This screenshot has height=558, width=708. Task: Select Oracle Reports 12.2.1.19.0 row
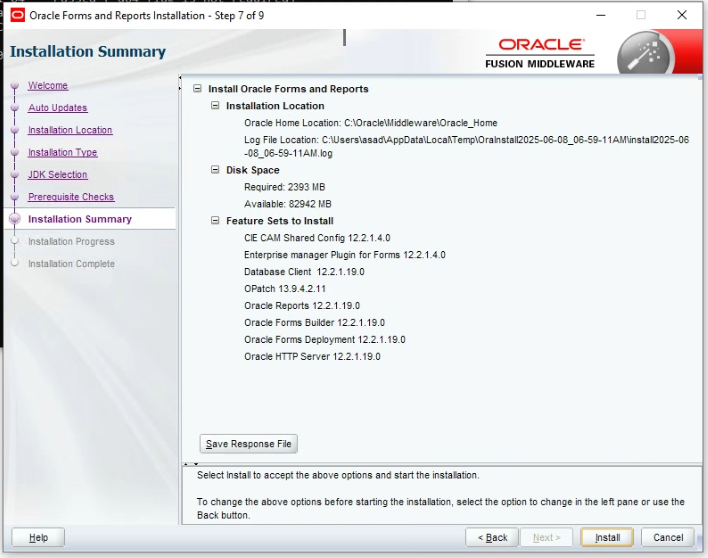[302, 306]
